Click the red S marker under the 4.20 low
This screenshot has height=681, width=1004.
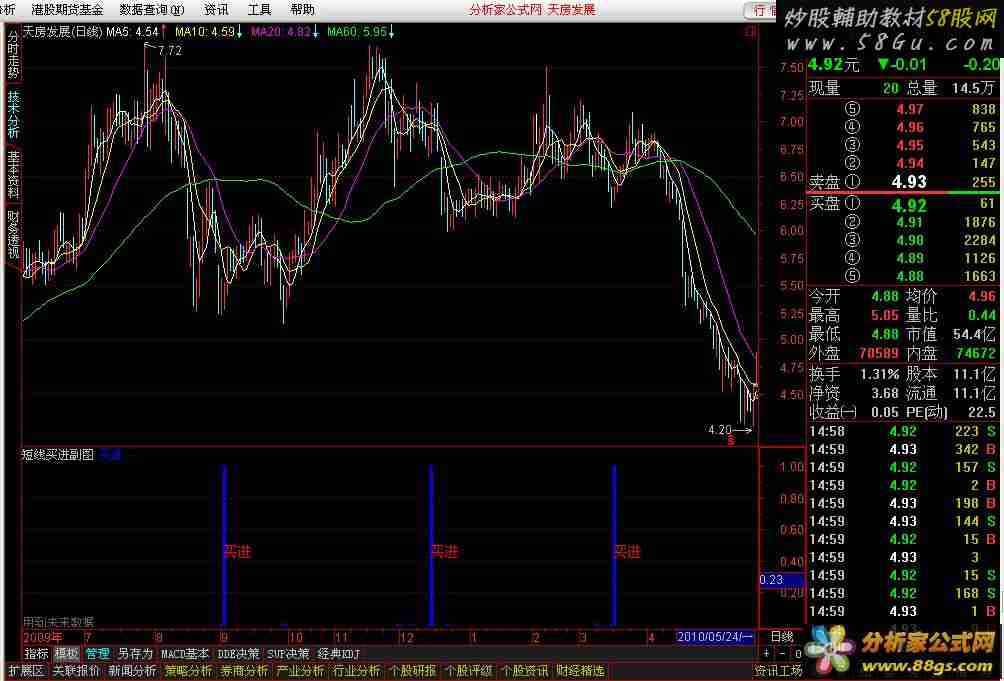[x=731, y=440]
